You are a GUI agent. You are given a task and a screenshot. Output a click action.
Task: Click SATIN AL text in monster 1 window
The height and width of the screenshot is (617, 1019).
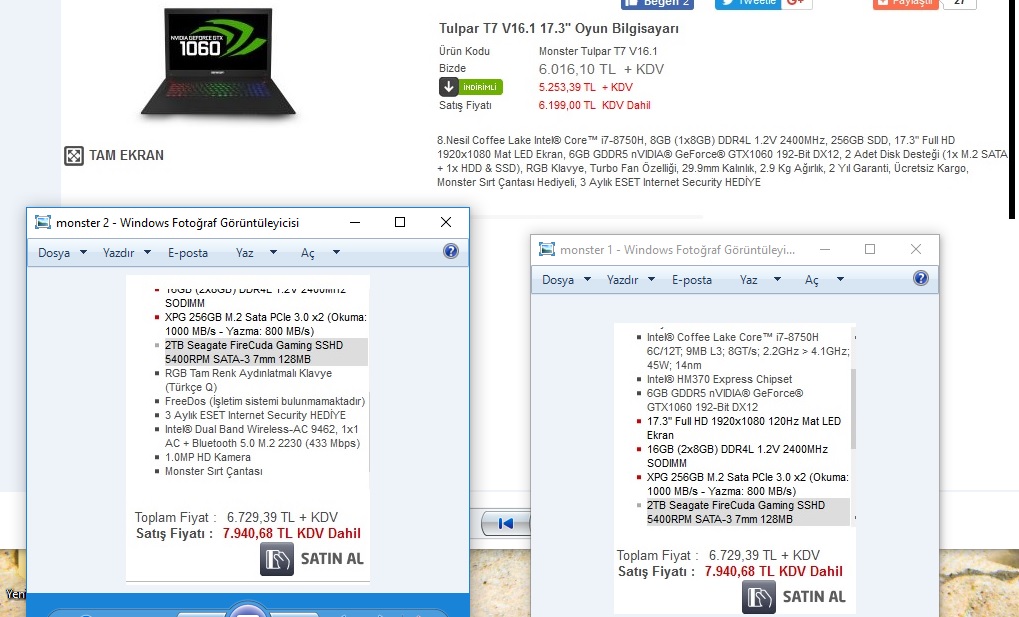(814, 596)
